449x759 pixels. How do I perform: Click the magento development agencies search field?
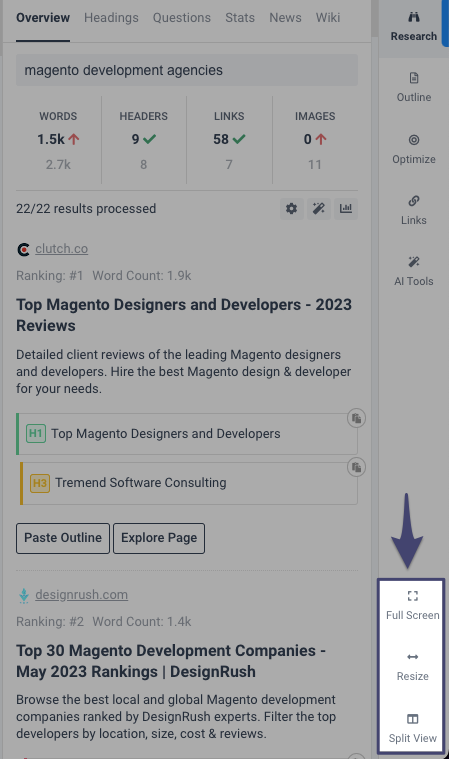pyautogui.click(x=187, y=70)
